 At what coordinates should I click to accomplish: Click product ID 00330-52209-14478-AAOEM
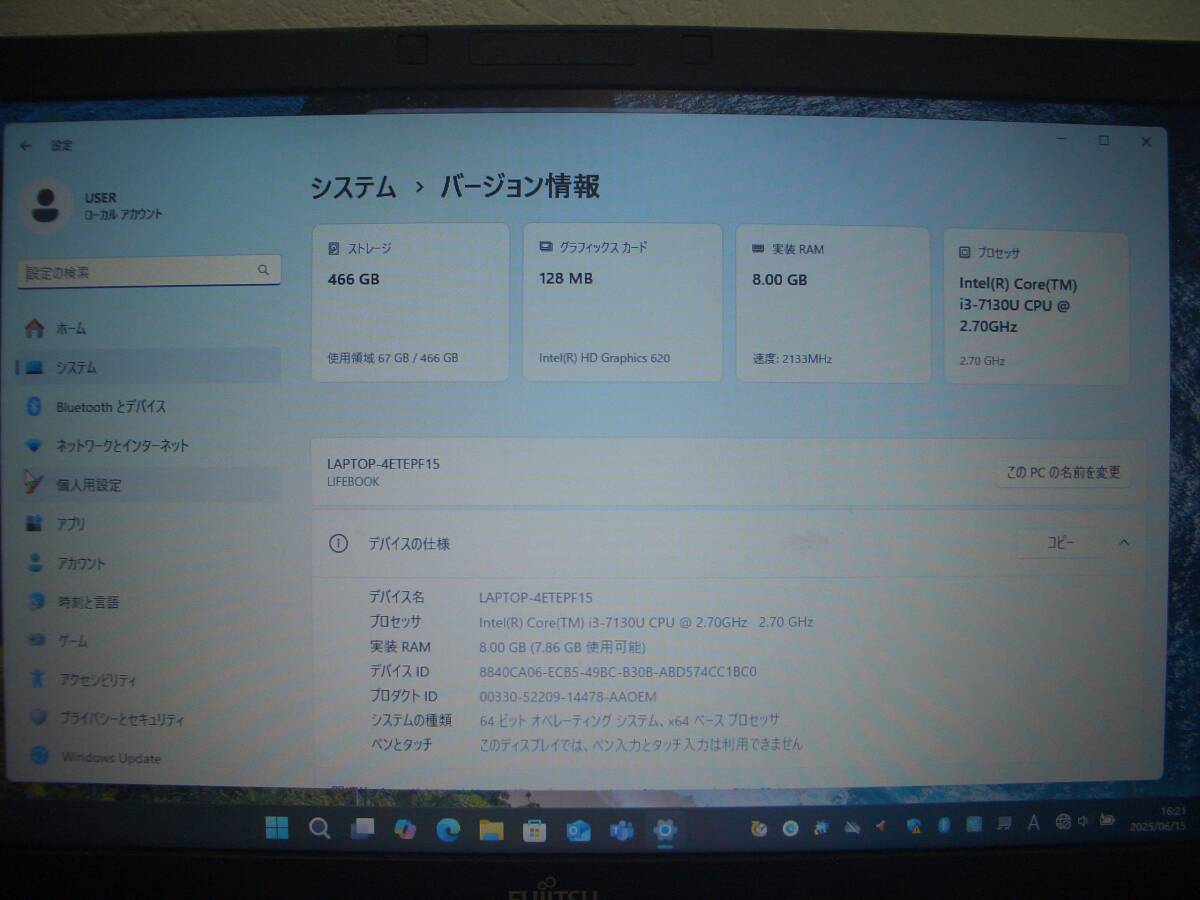click(568, 697)
